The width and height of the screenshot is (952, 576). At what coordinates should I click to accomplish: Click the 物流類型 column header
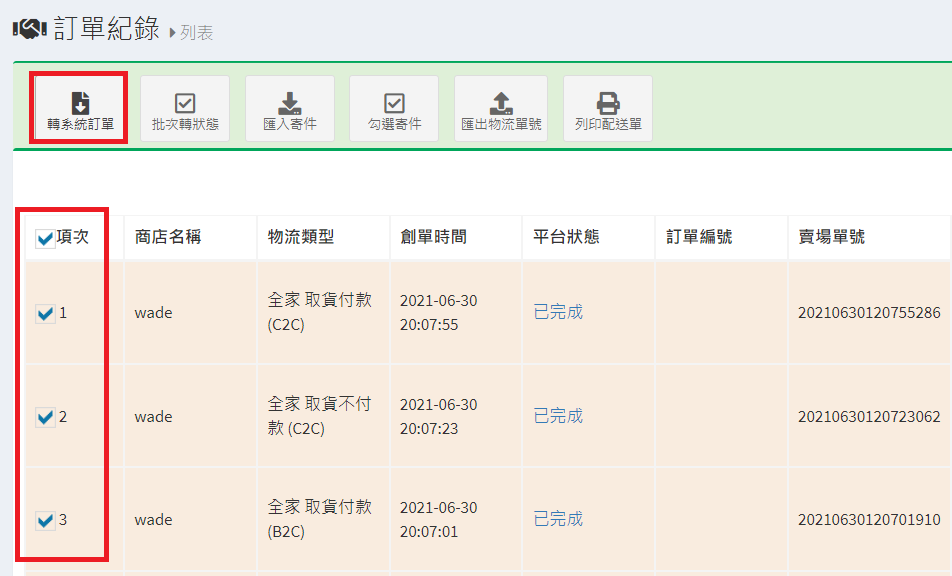301,237
